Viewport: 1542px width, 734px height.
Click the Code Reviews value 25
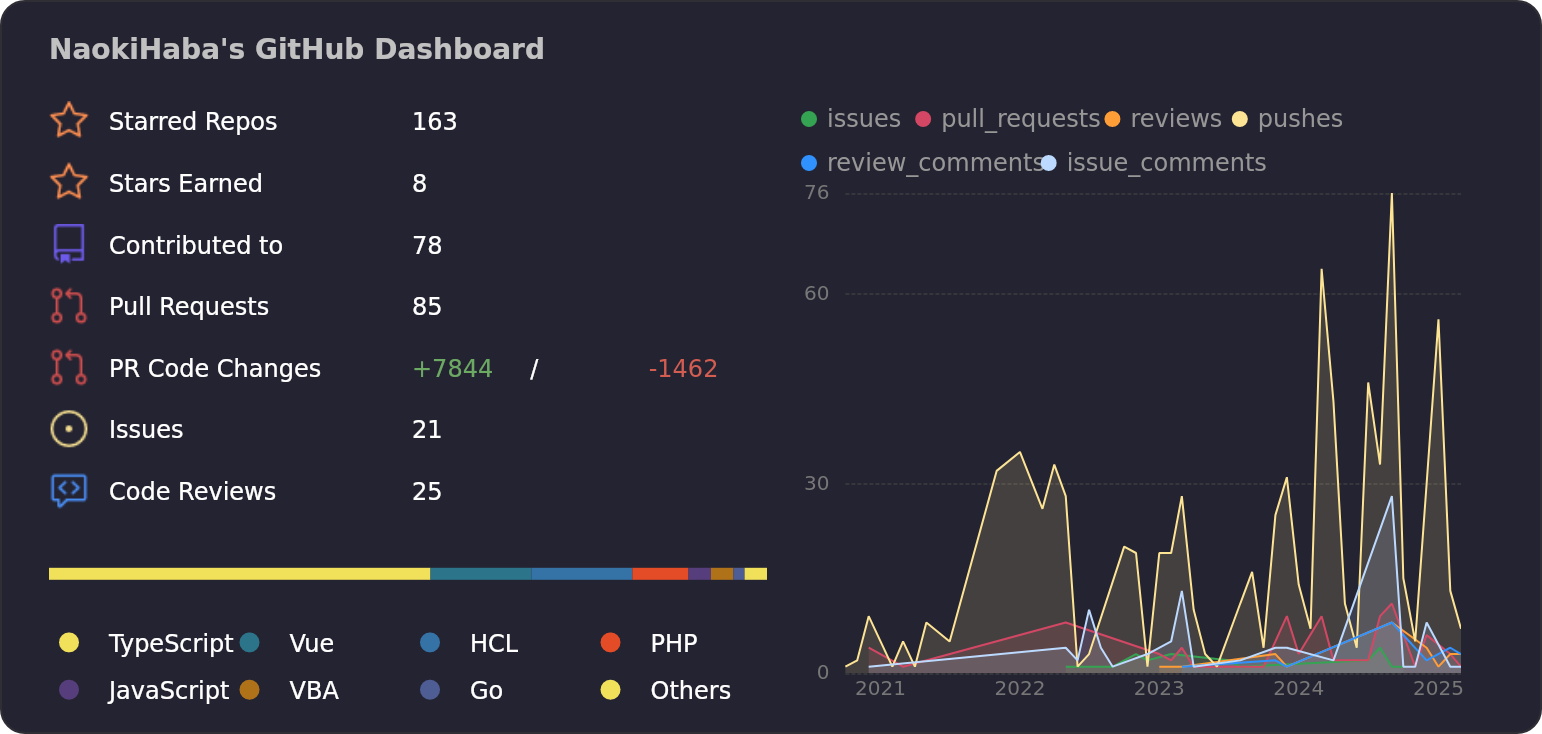pos(427,492)
